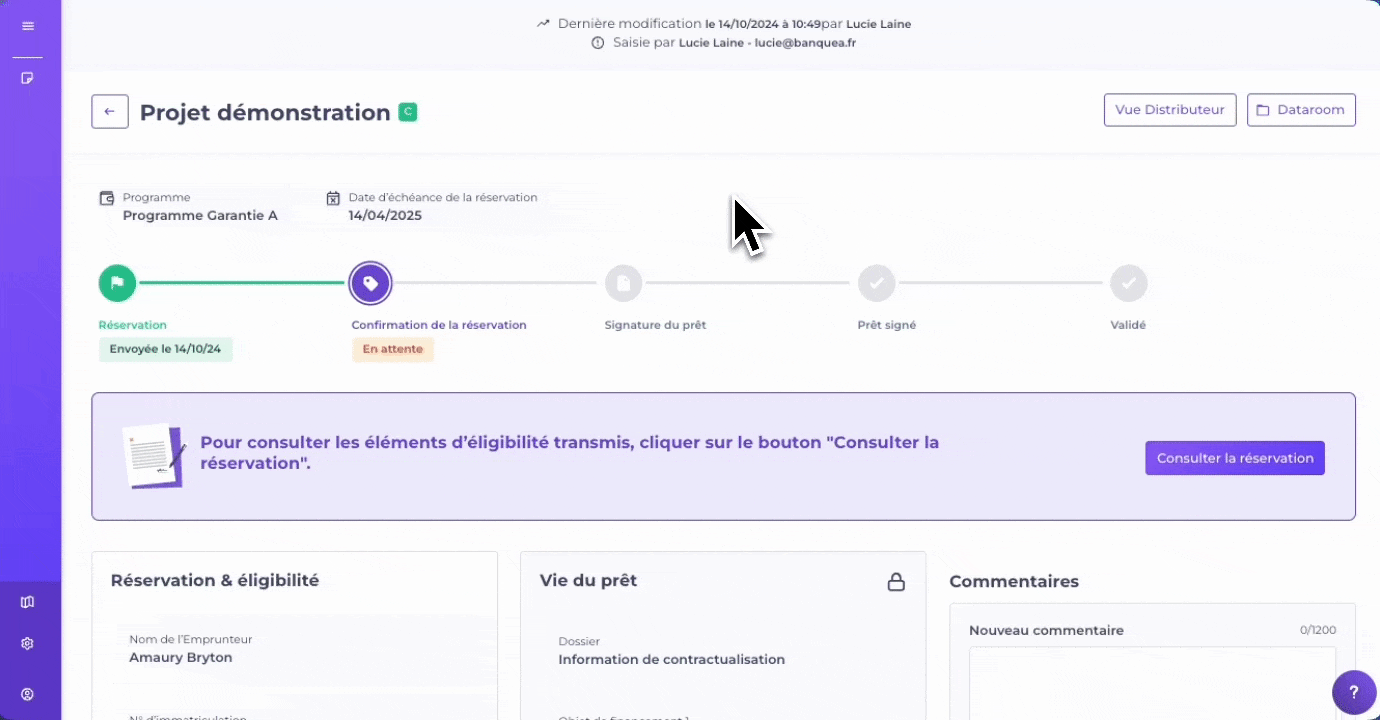
Task: Click the Validé step icon
Action: pos(1128,283)
